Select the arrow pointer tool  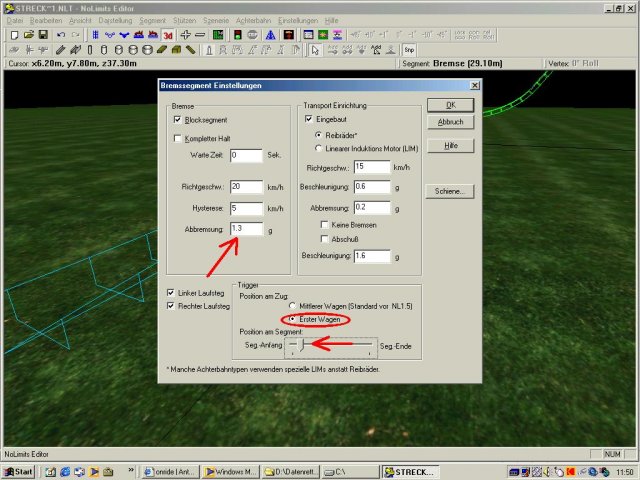point(315,50)
